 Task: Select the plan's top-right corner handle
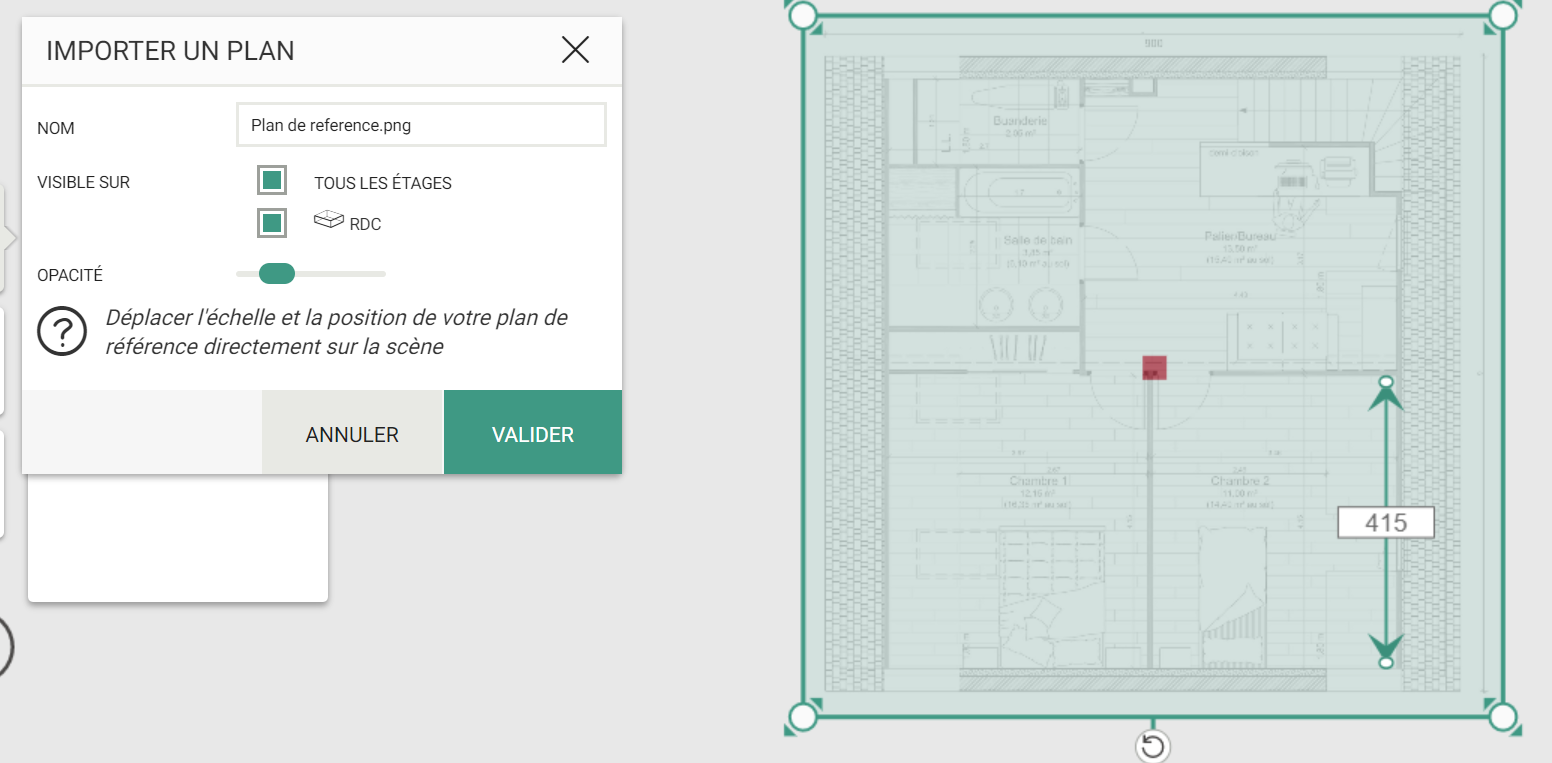tap(1503, 15)
